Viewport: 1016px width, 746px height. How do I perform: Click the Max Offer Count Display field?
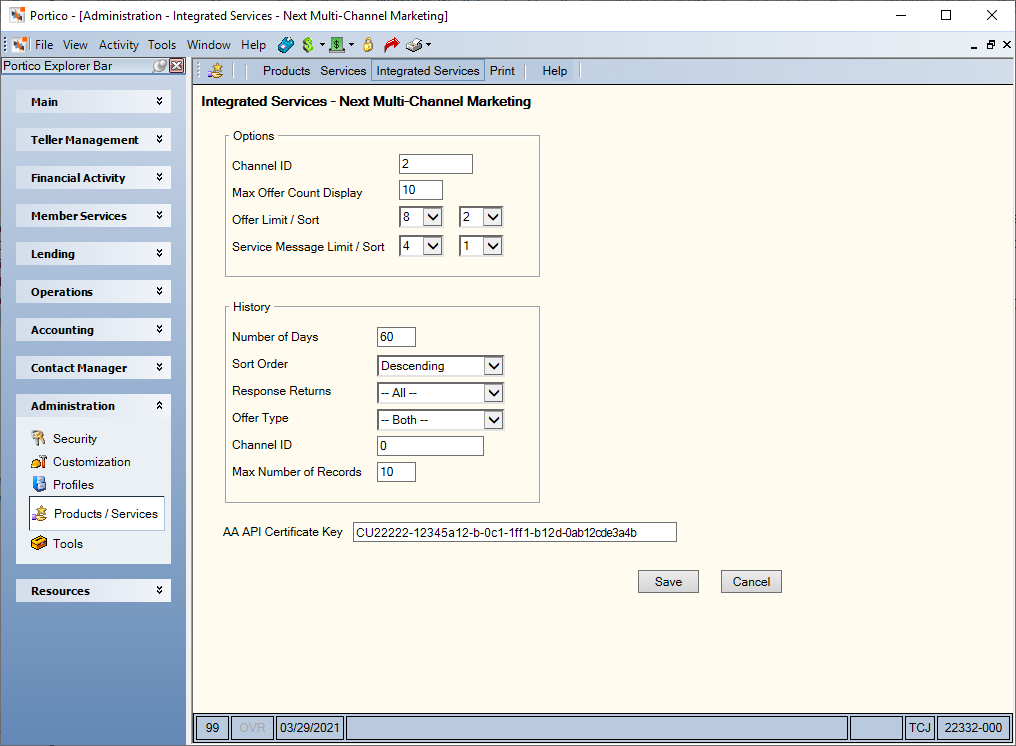[421, 190]
